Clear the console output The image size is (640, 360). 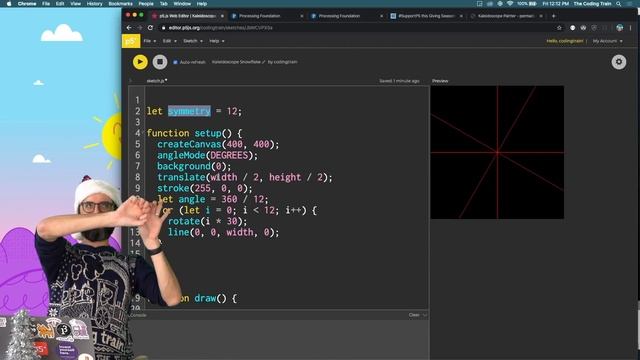pyautogui.click(x=414, y=315)
